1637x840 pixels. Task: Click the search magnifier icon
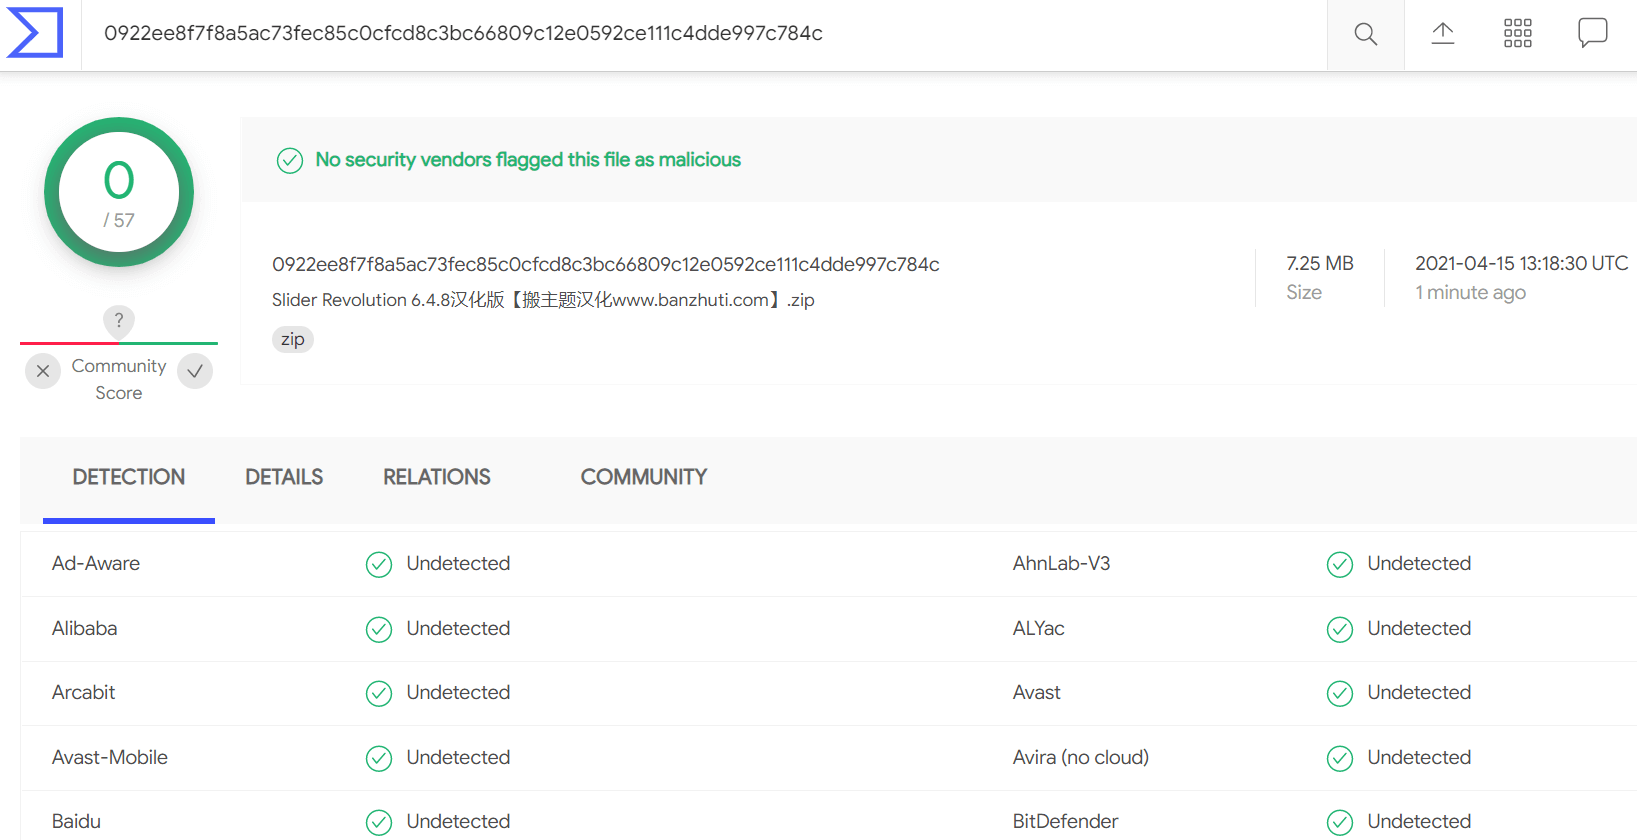(x=1365, y=34)
